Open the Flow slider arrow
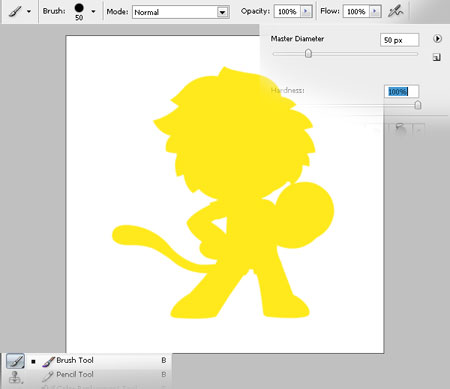Viewport: 450px width, 389px height. coord(375,12)
